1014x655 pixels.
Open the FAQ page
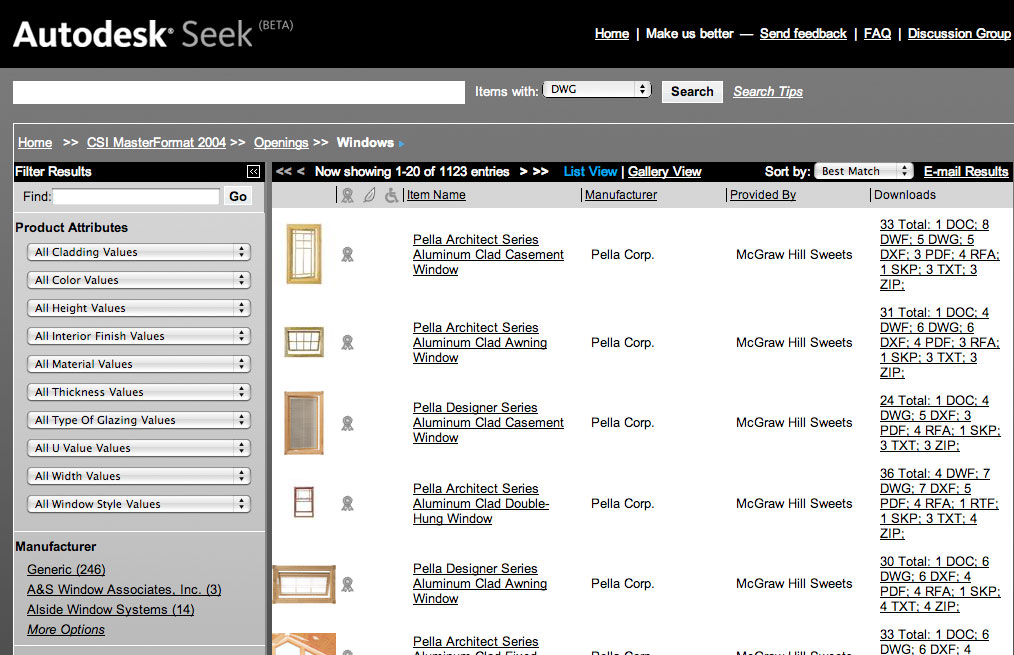[x=877, y=34]
